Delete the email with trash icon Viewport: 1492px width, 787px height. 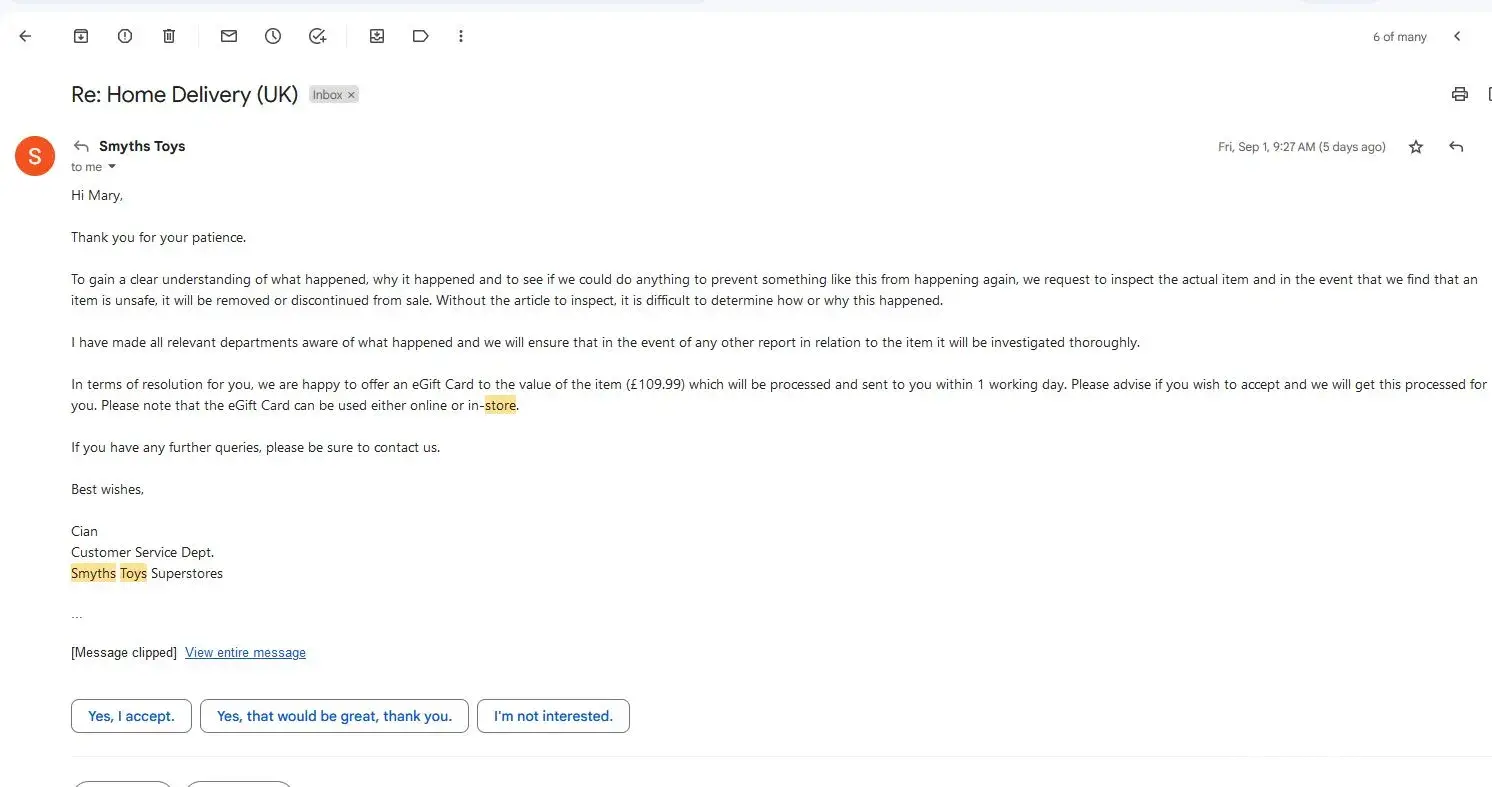[x=169, y=36]
